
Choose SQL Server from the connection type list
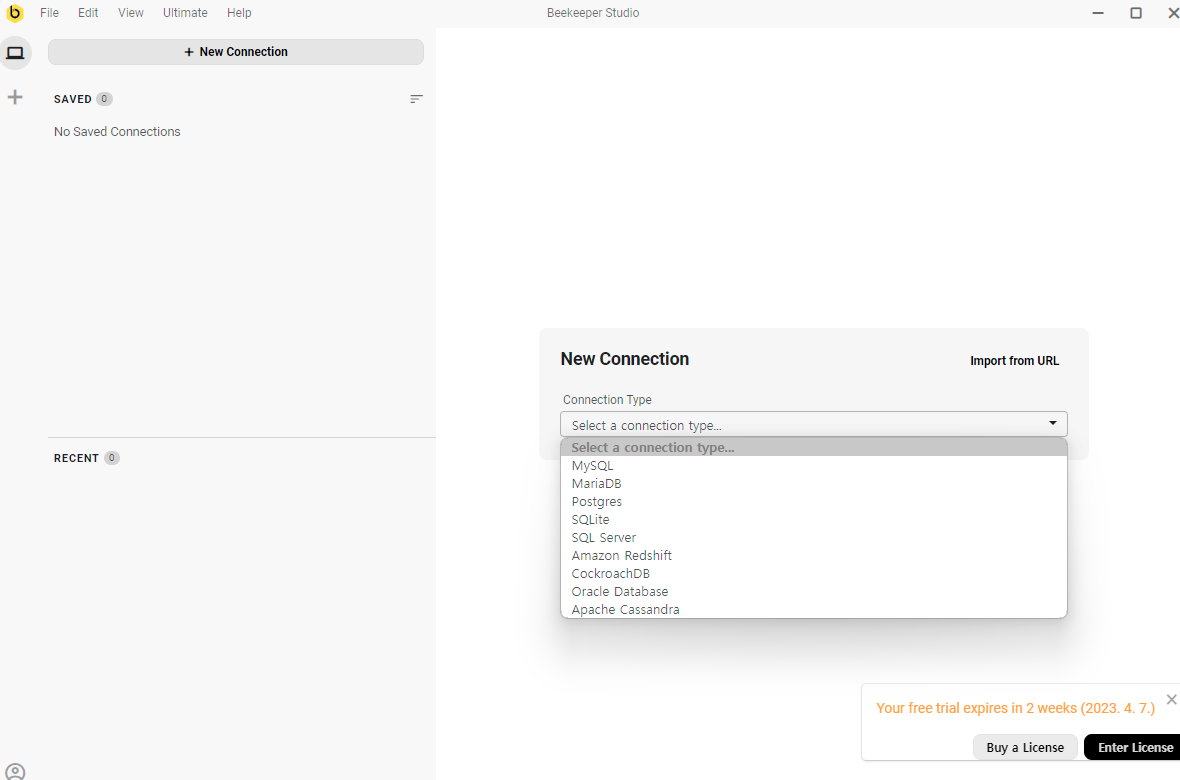click(x=814, y=538)
